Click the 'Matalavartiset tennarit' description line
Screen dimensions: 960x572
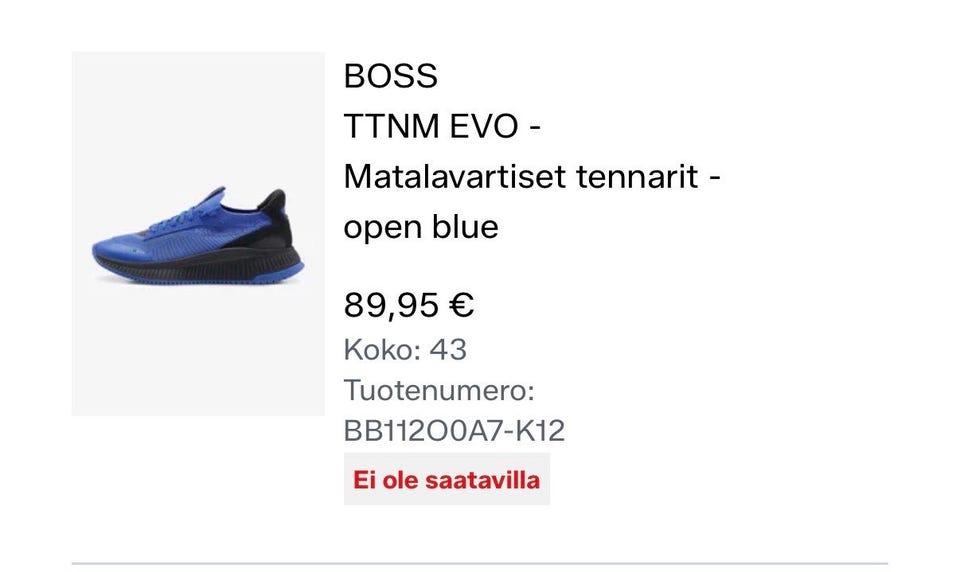pyautogui.click(x=533, y=177)
